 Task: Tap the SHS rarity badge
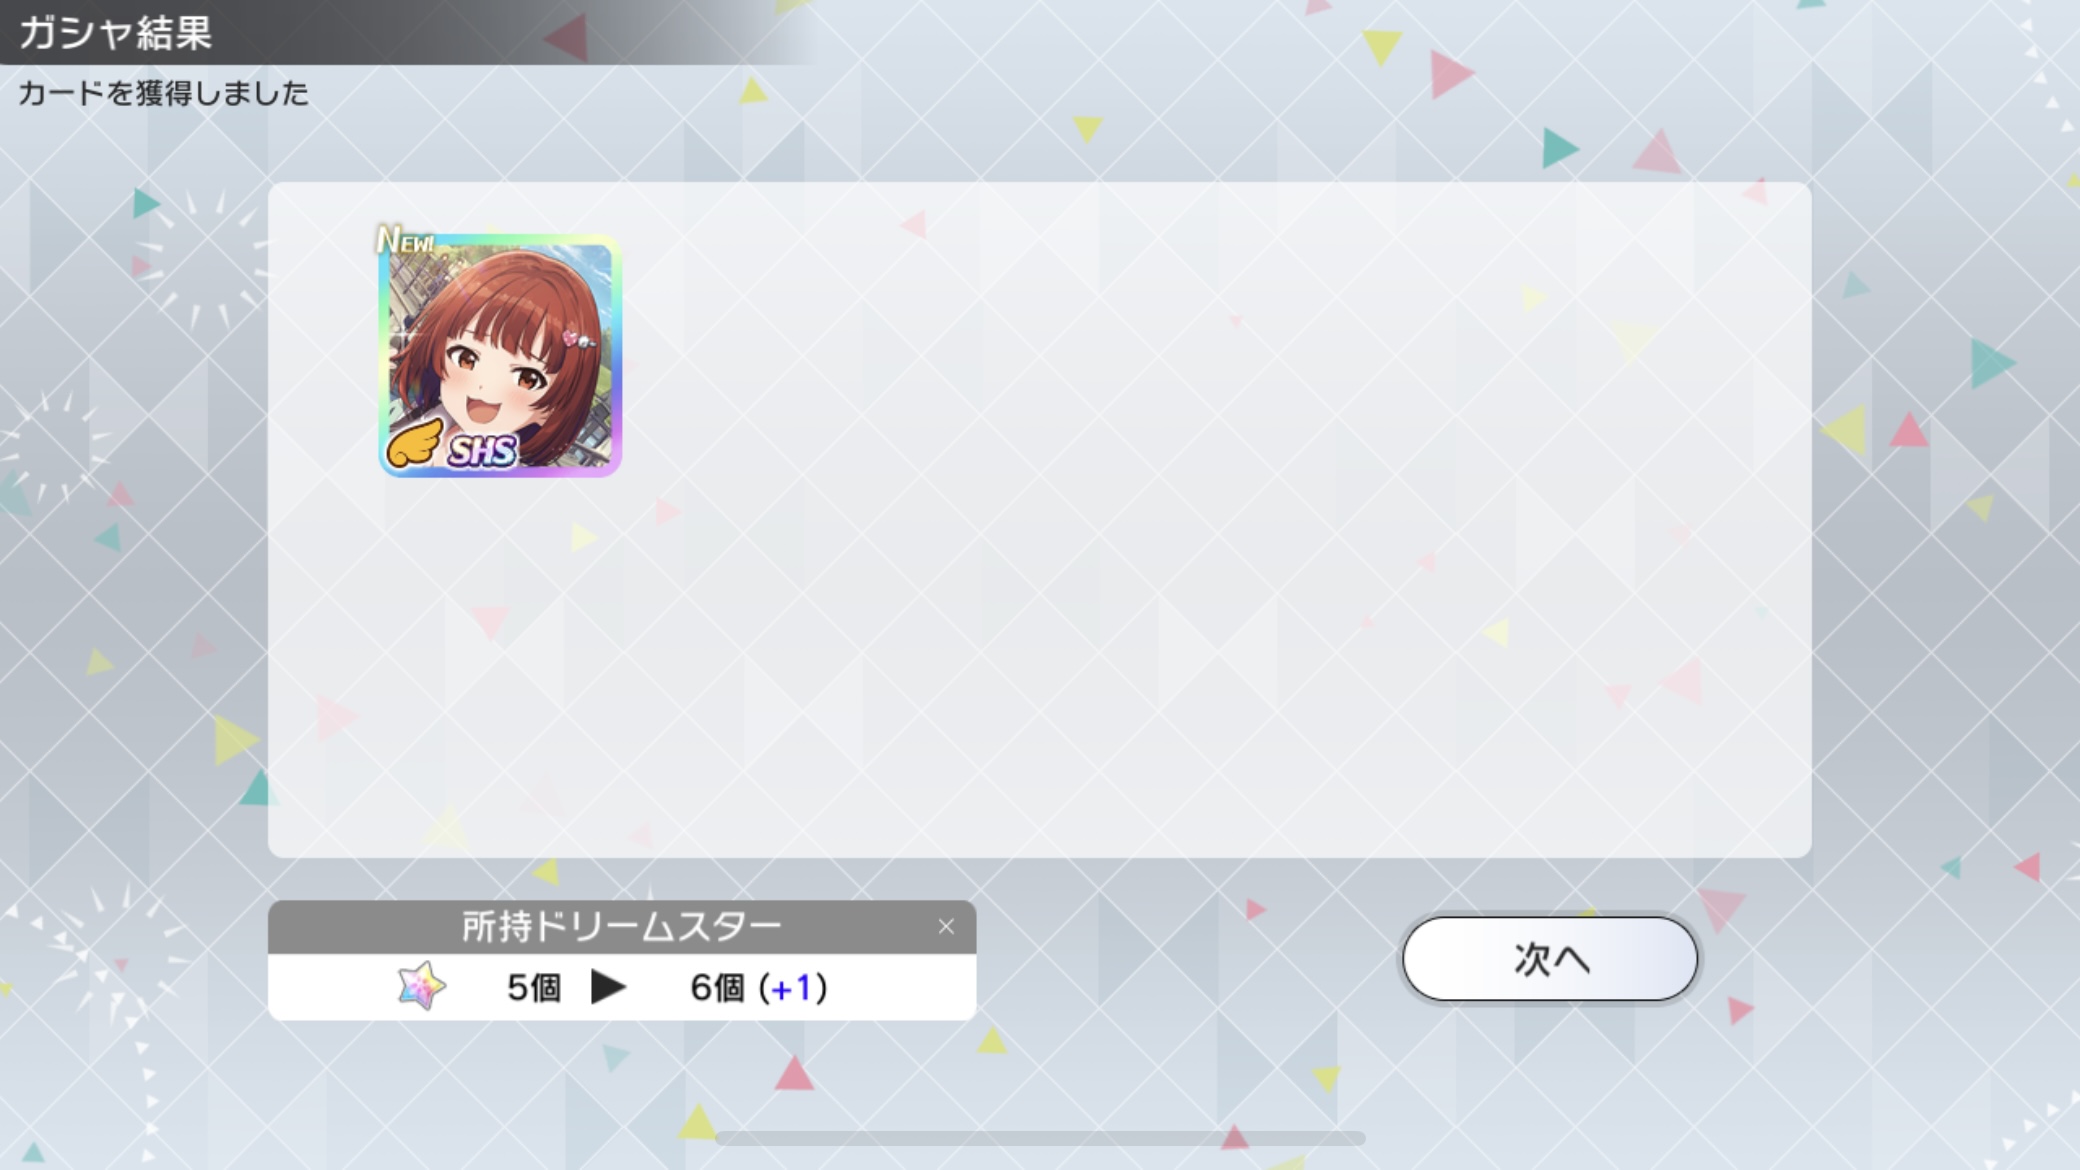[482, 451]
